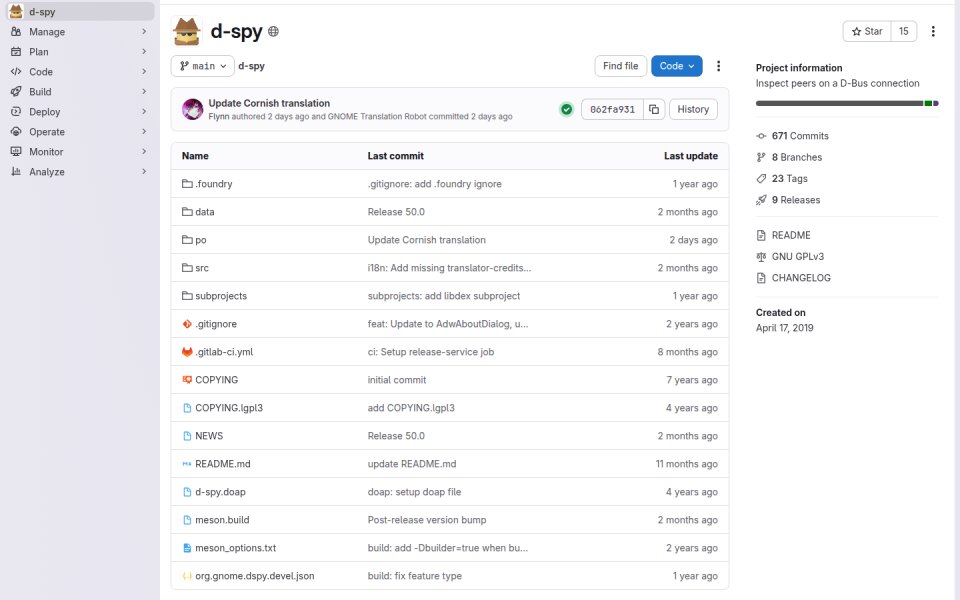Click the Analyze chart icon in sidebar
This screenshot has height=600, width=960.
[x=16, y=172]
